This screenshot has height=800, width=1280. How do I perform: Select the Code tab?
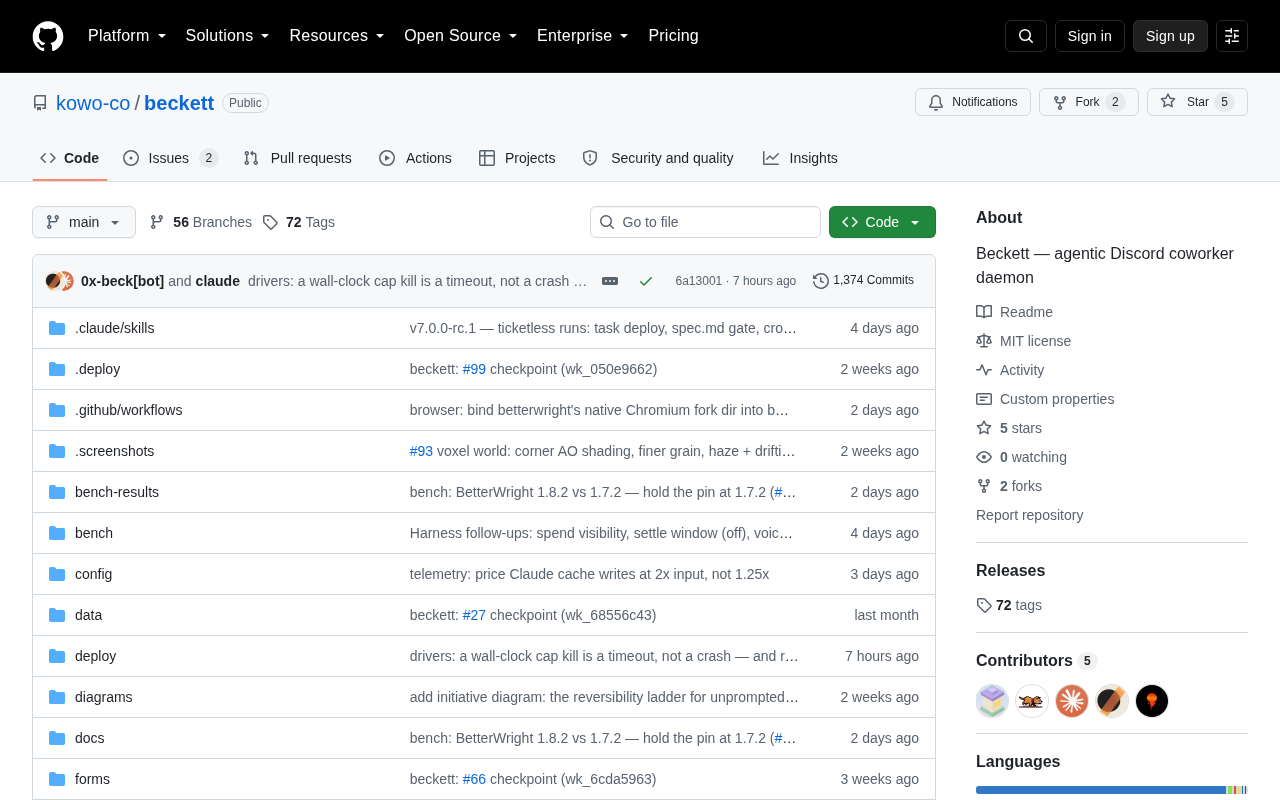click(x=70, y=158)
